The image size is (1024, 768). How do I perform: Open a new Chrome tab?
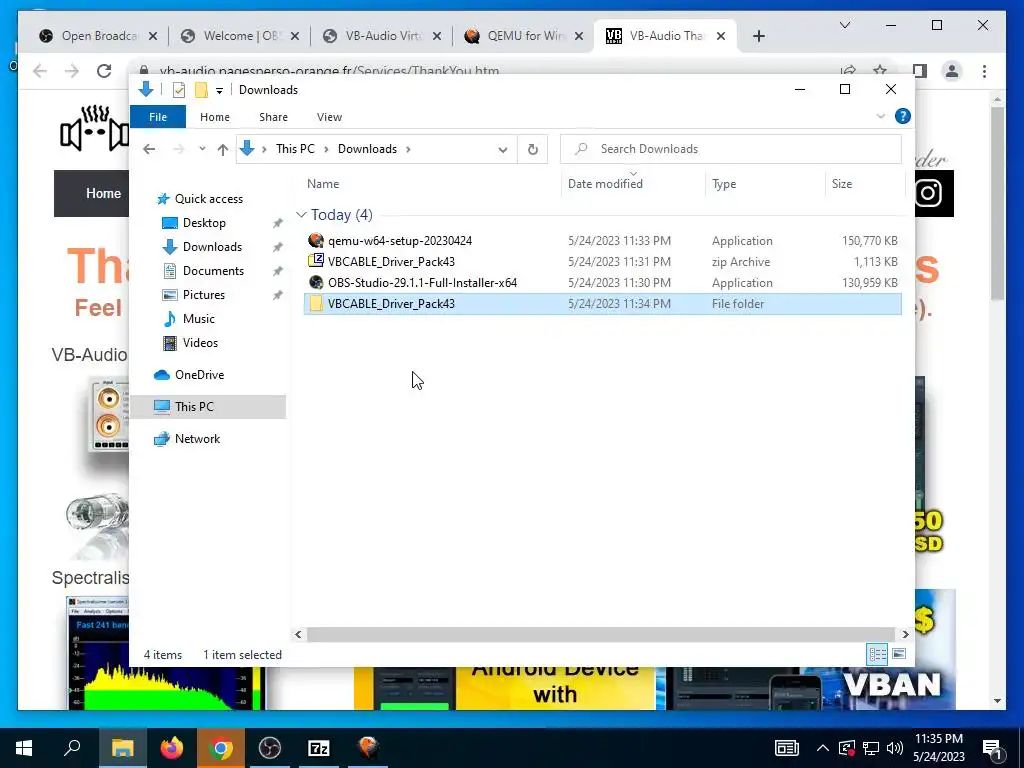(x=758, y=37)
